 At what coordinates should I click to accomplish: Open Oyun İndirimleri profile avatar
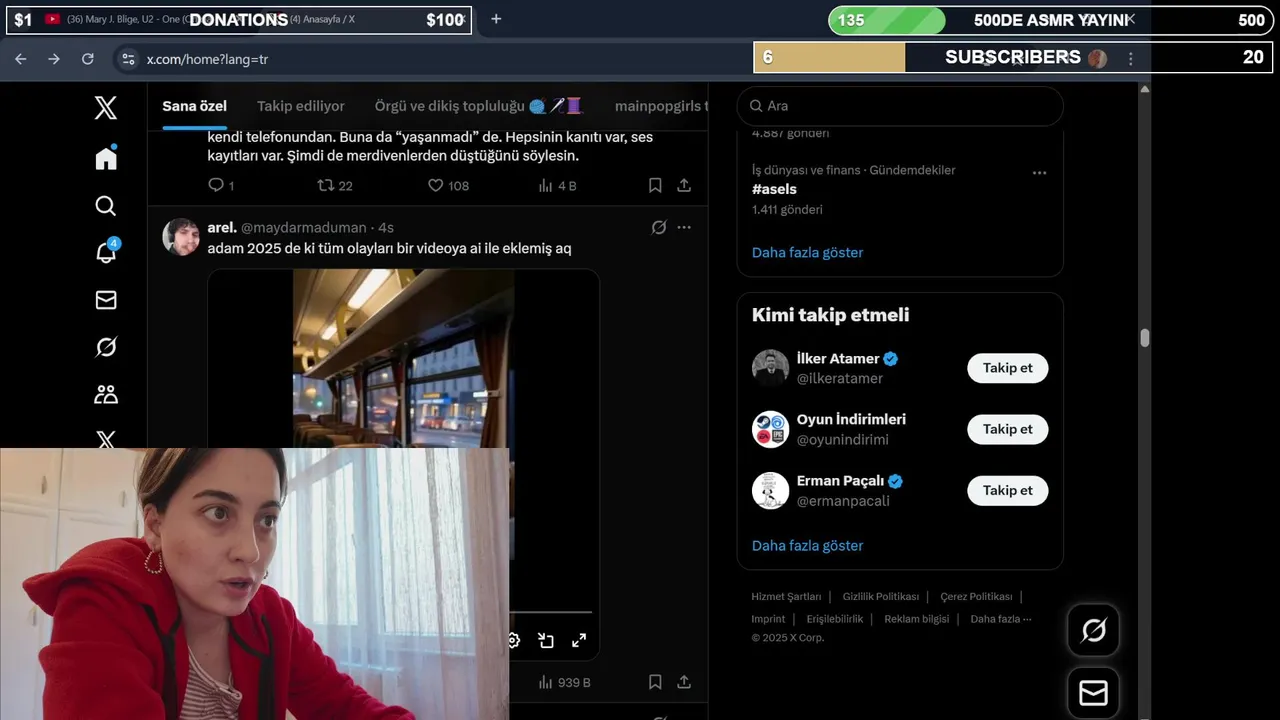771,429
